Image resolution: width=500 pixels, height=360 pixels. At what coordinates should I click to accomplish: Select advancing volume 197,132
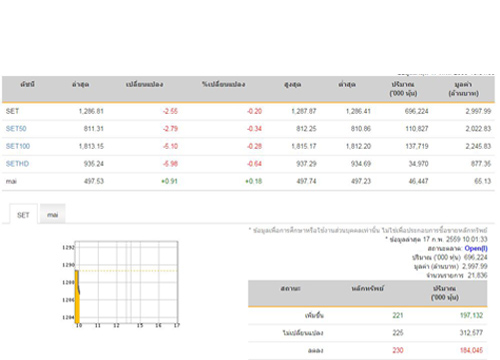(471, 315)
